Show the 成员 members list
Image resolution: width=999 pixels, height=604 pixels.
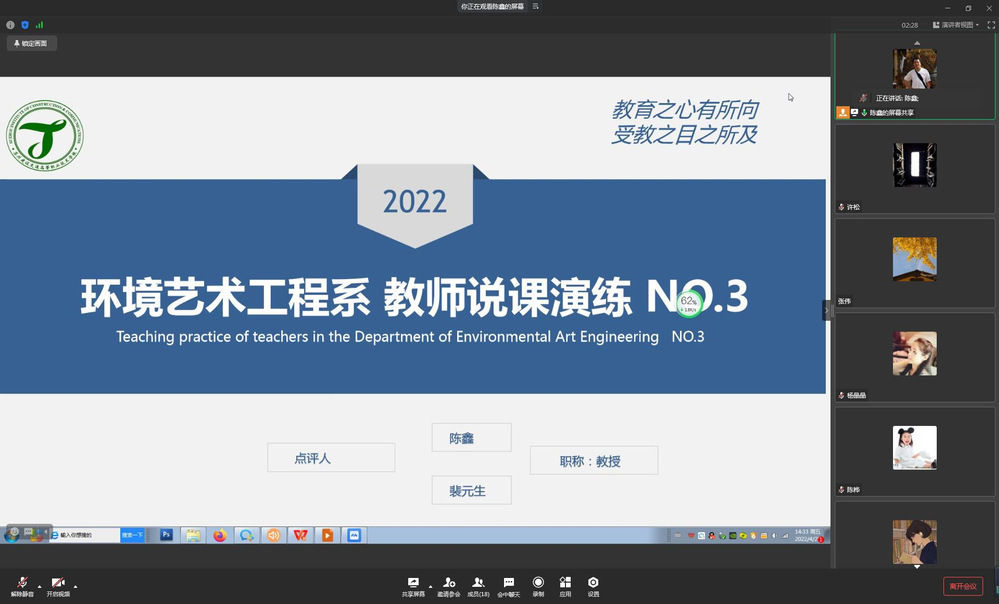pos(479,586)
